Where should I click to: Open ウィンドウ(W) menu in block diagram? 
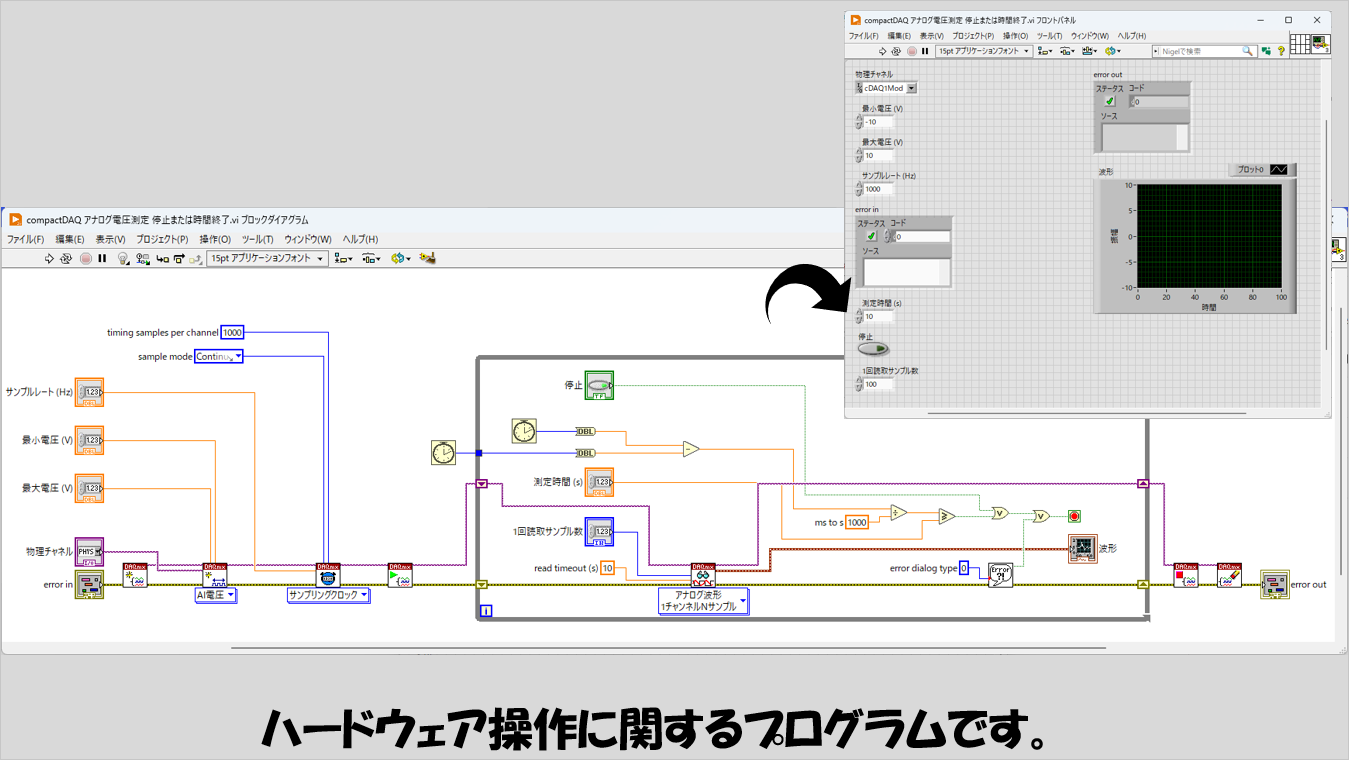click(307, 239)
